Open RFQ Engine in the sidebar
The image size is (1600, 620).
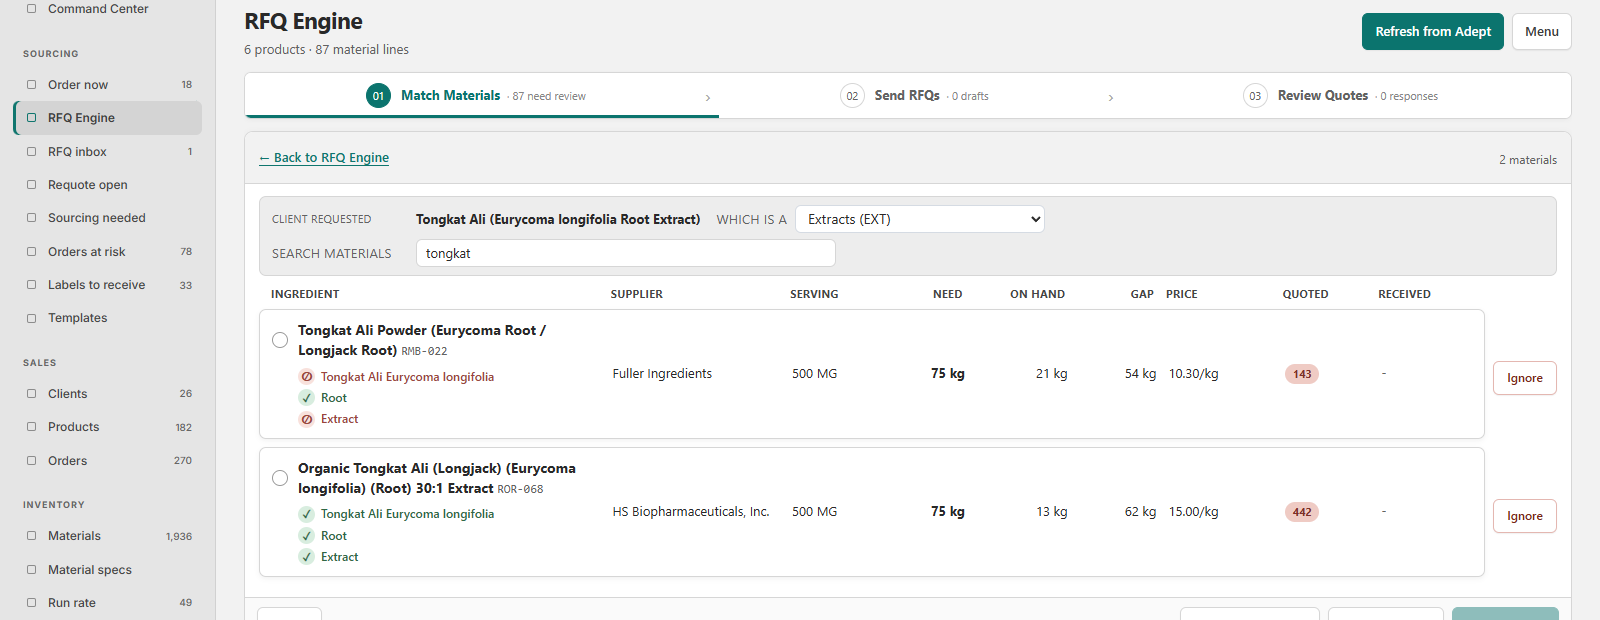coord(108,118)
